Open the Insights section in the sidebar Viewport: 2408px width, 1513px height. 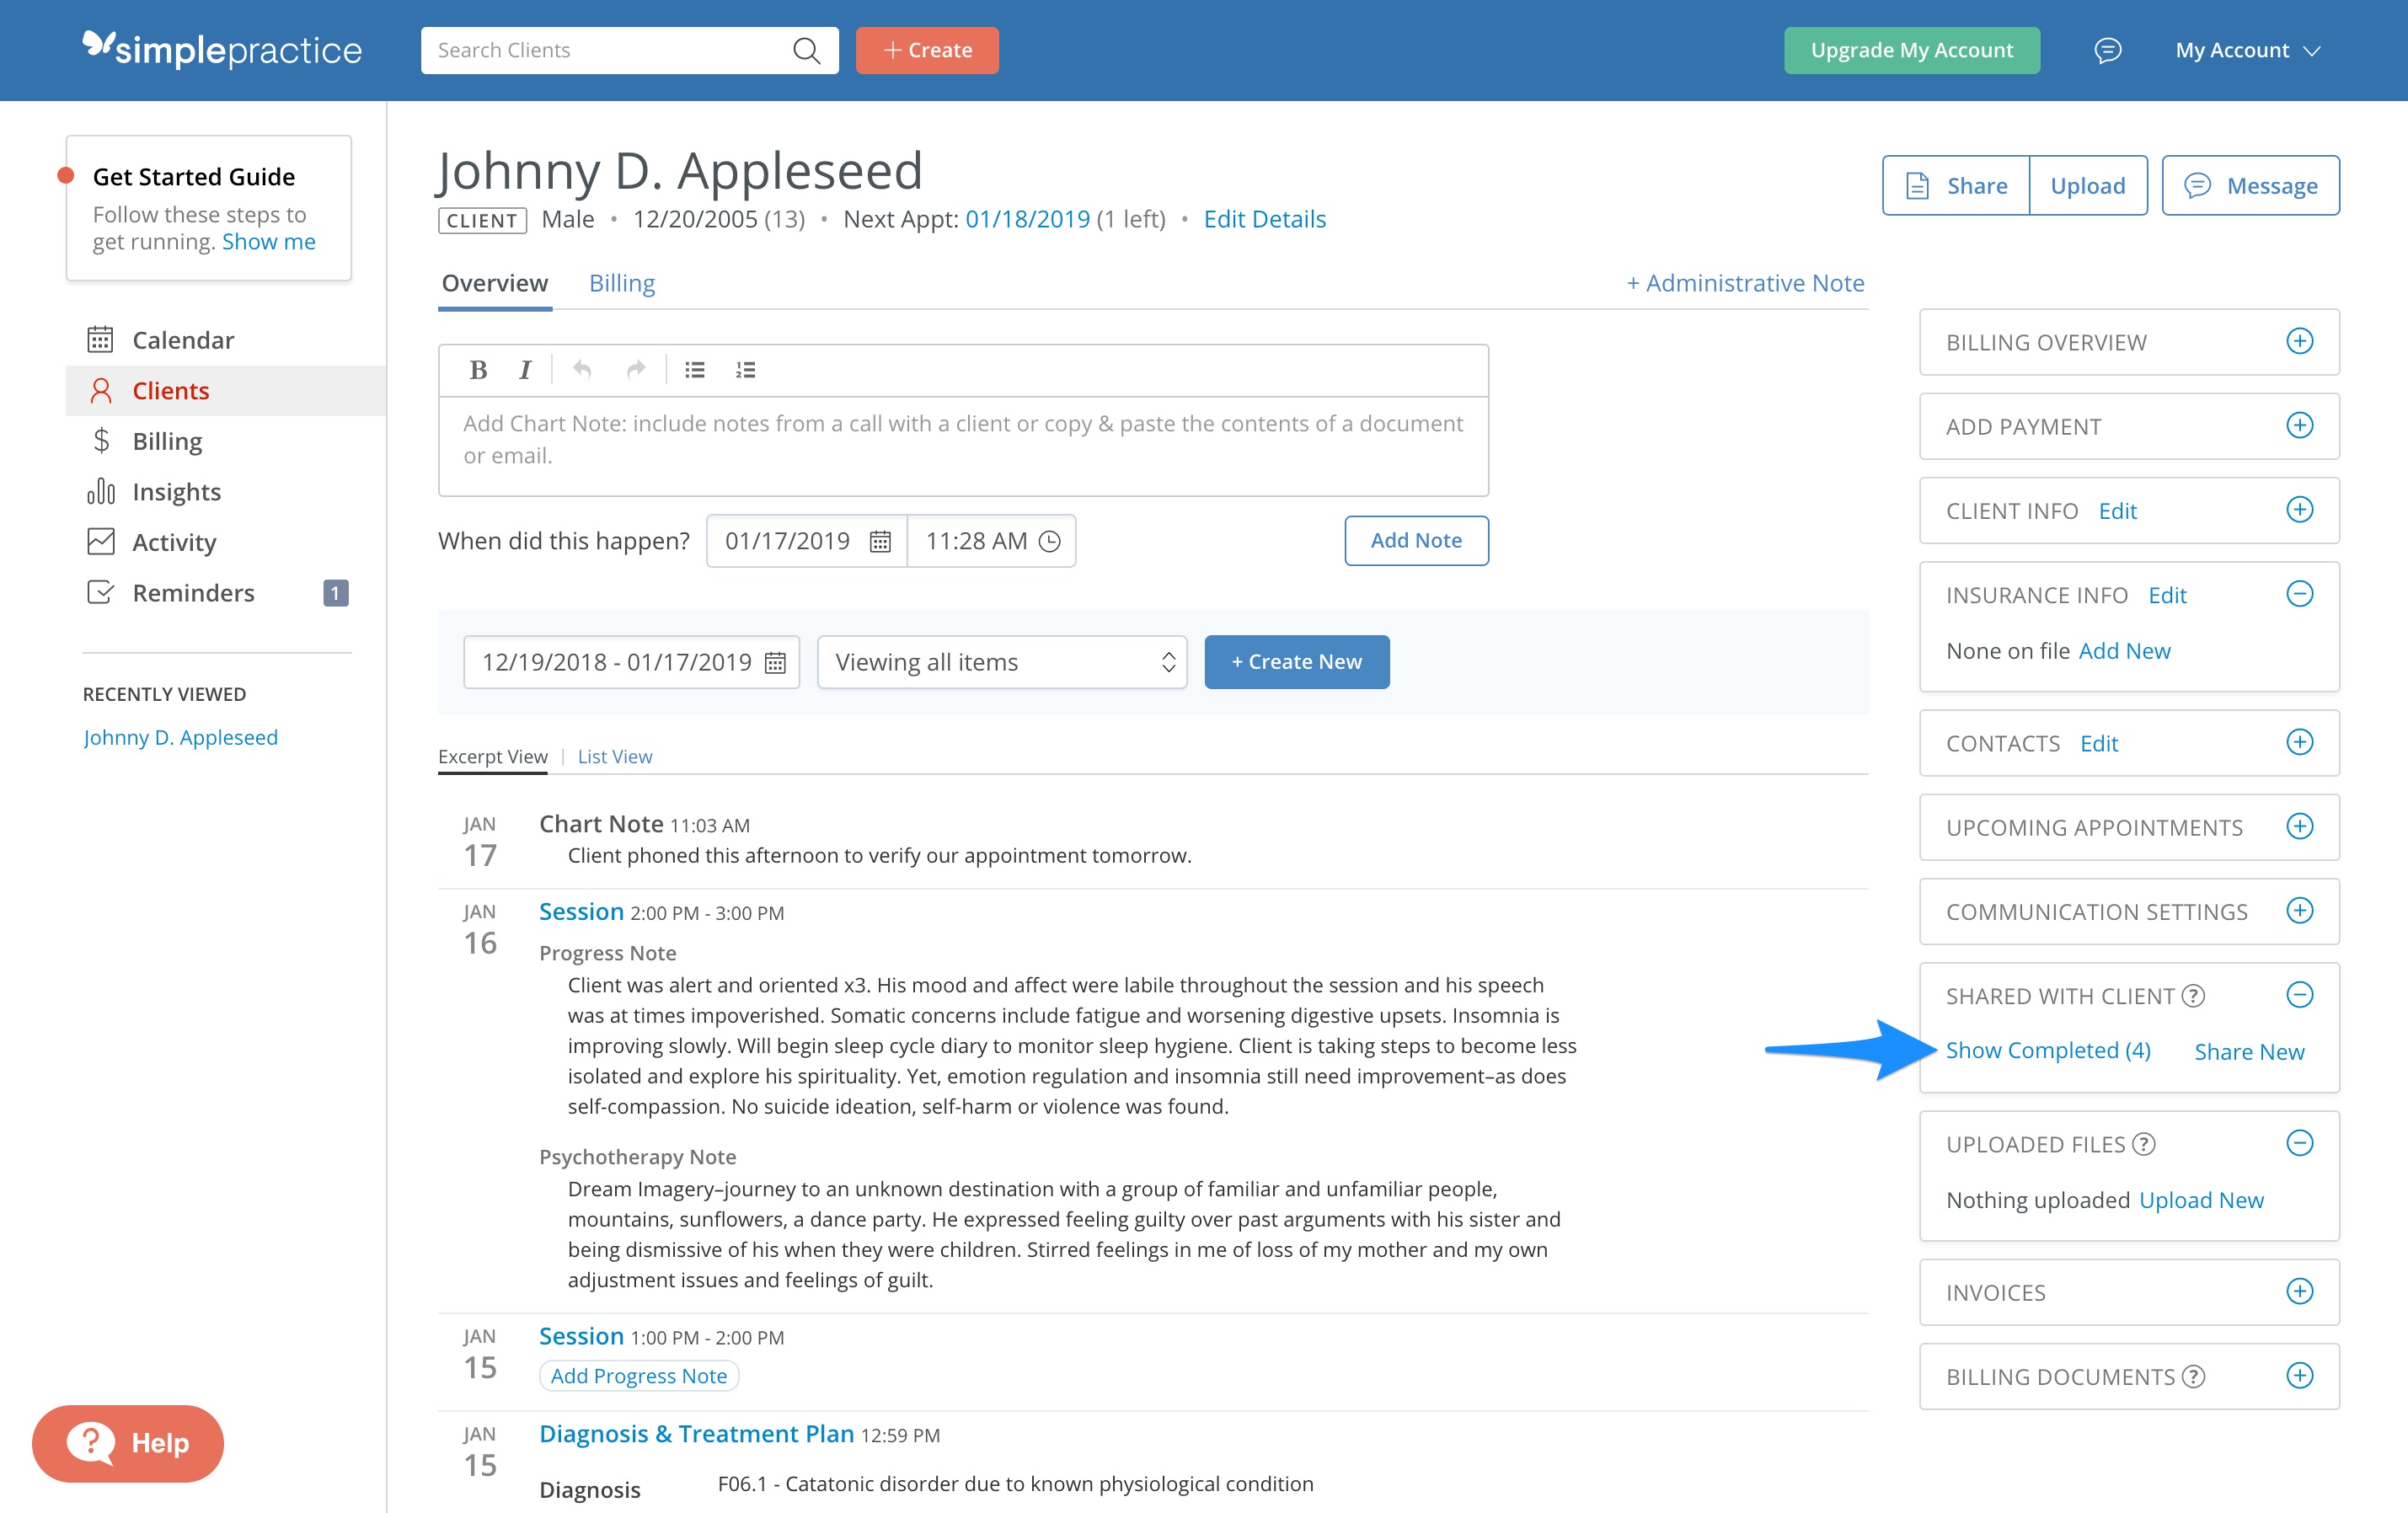click(176, 491)
